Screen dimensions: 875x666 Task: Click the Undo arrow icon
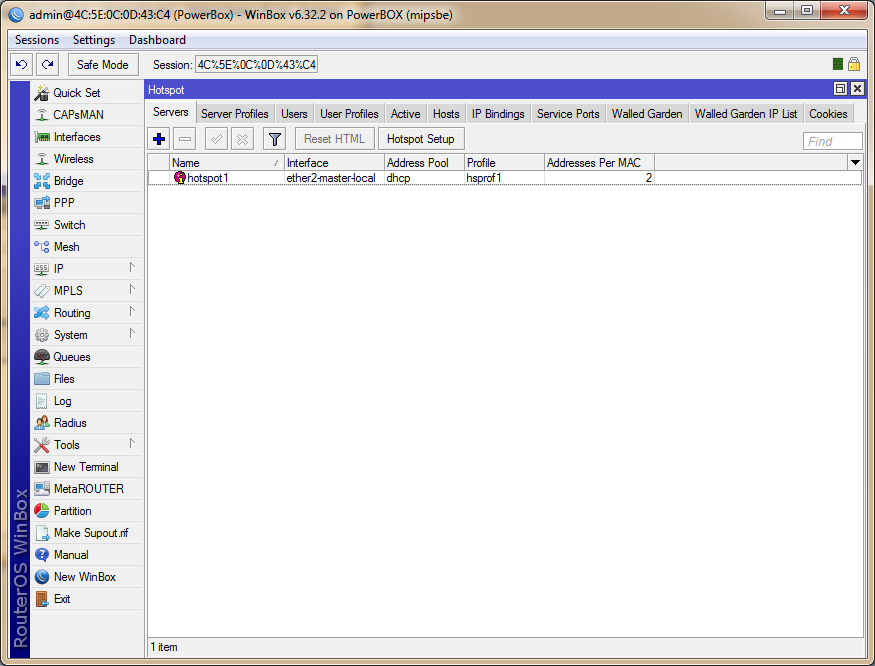coord(21,65)
